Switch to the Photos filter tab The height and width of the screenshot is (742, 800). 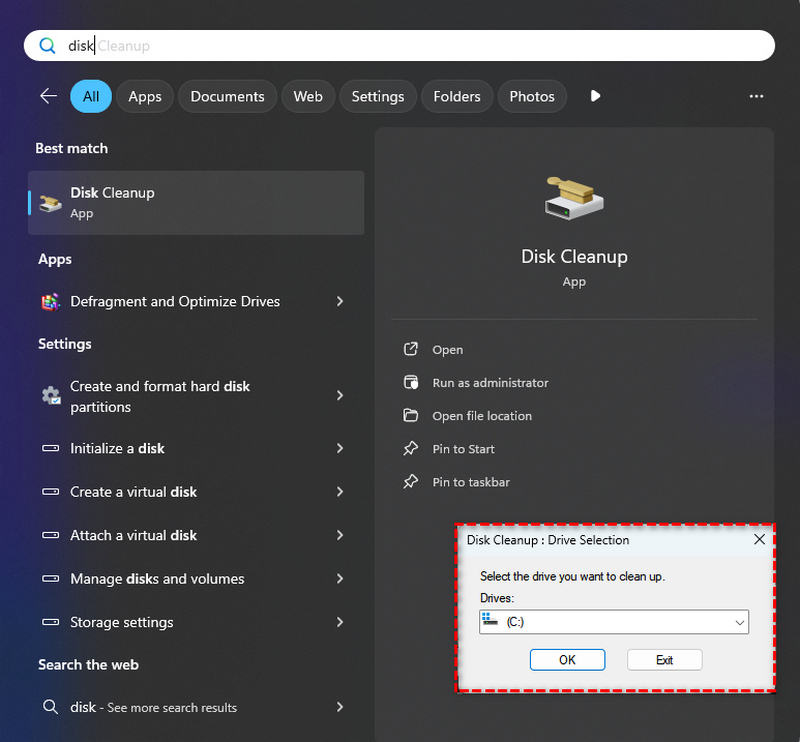tap(532, 96)
